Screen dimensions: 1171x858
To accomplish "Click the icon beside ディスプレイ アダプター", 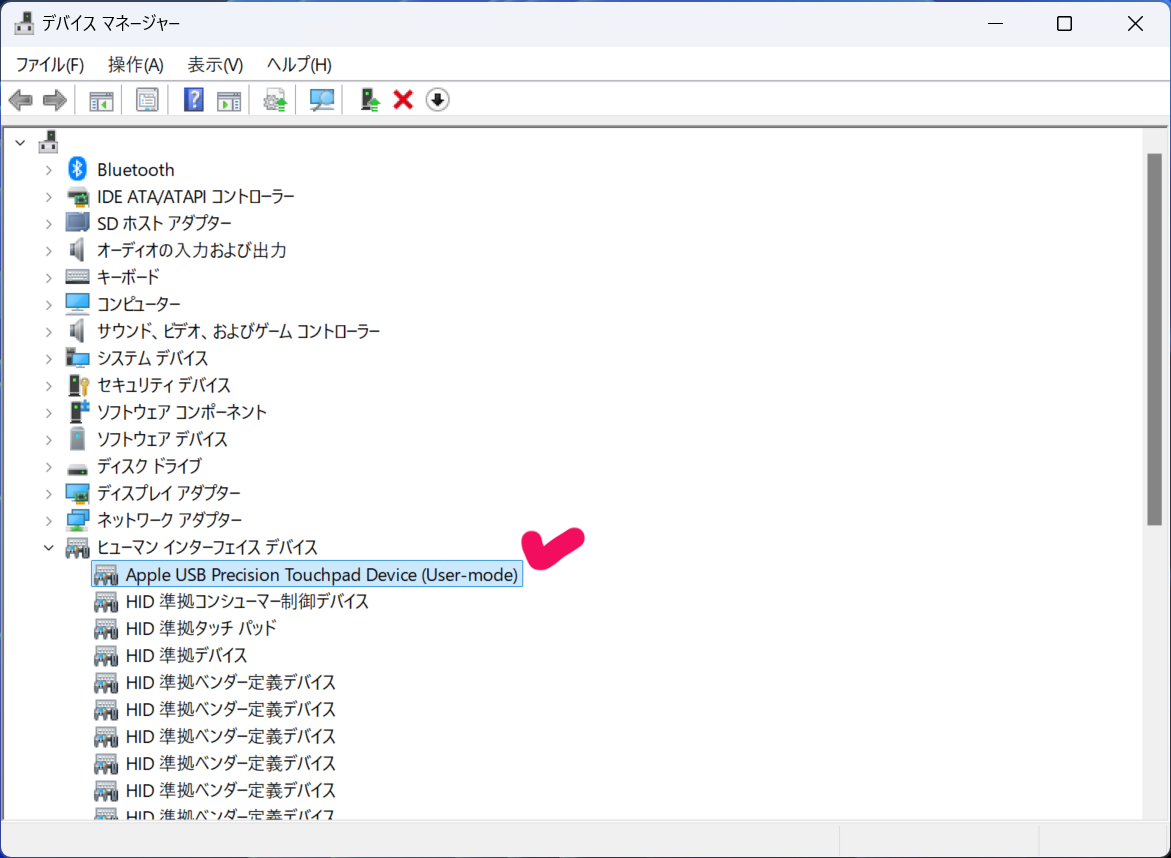I will [x=77, y=493].
